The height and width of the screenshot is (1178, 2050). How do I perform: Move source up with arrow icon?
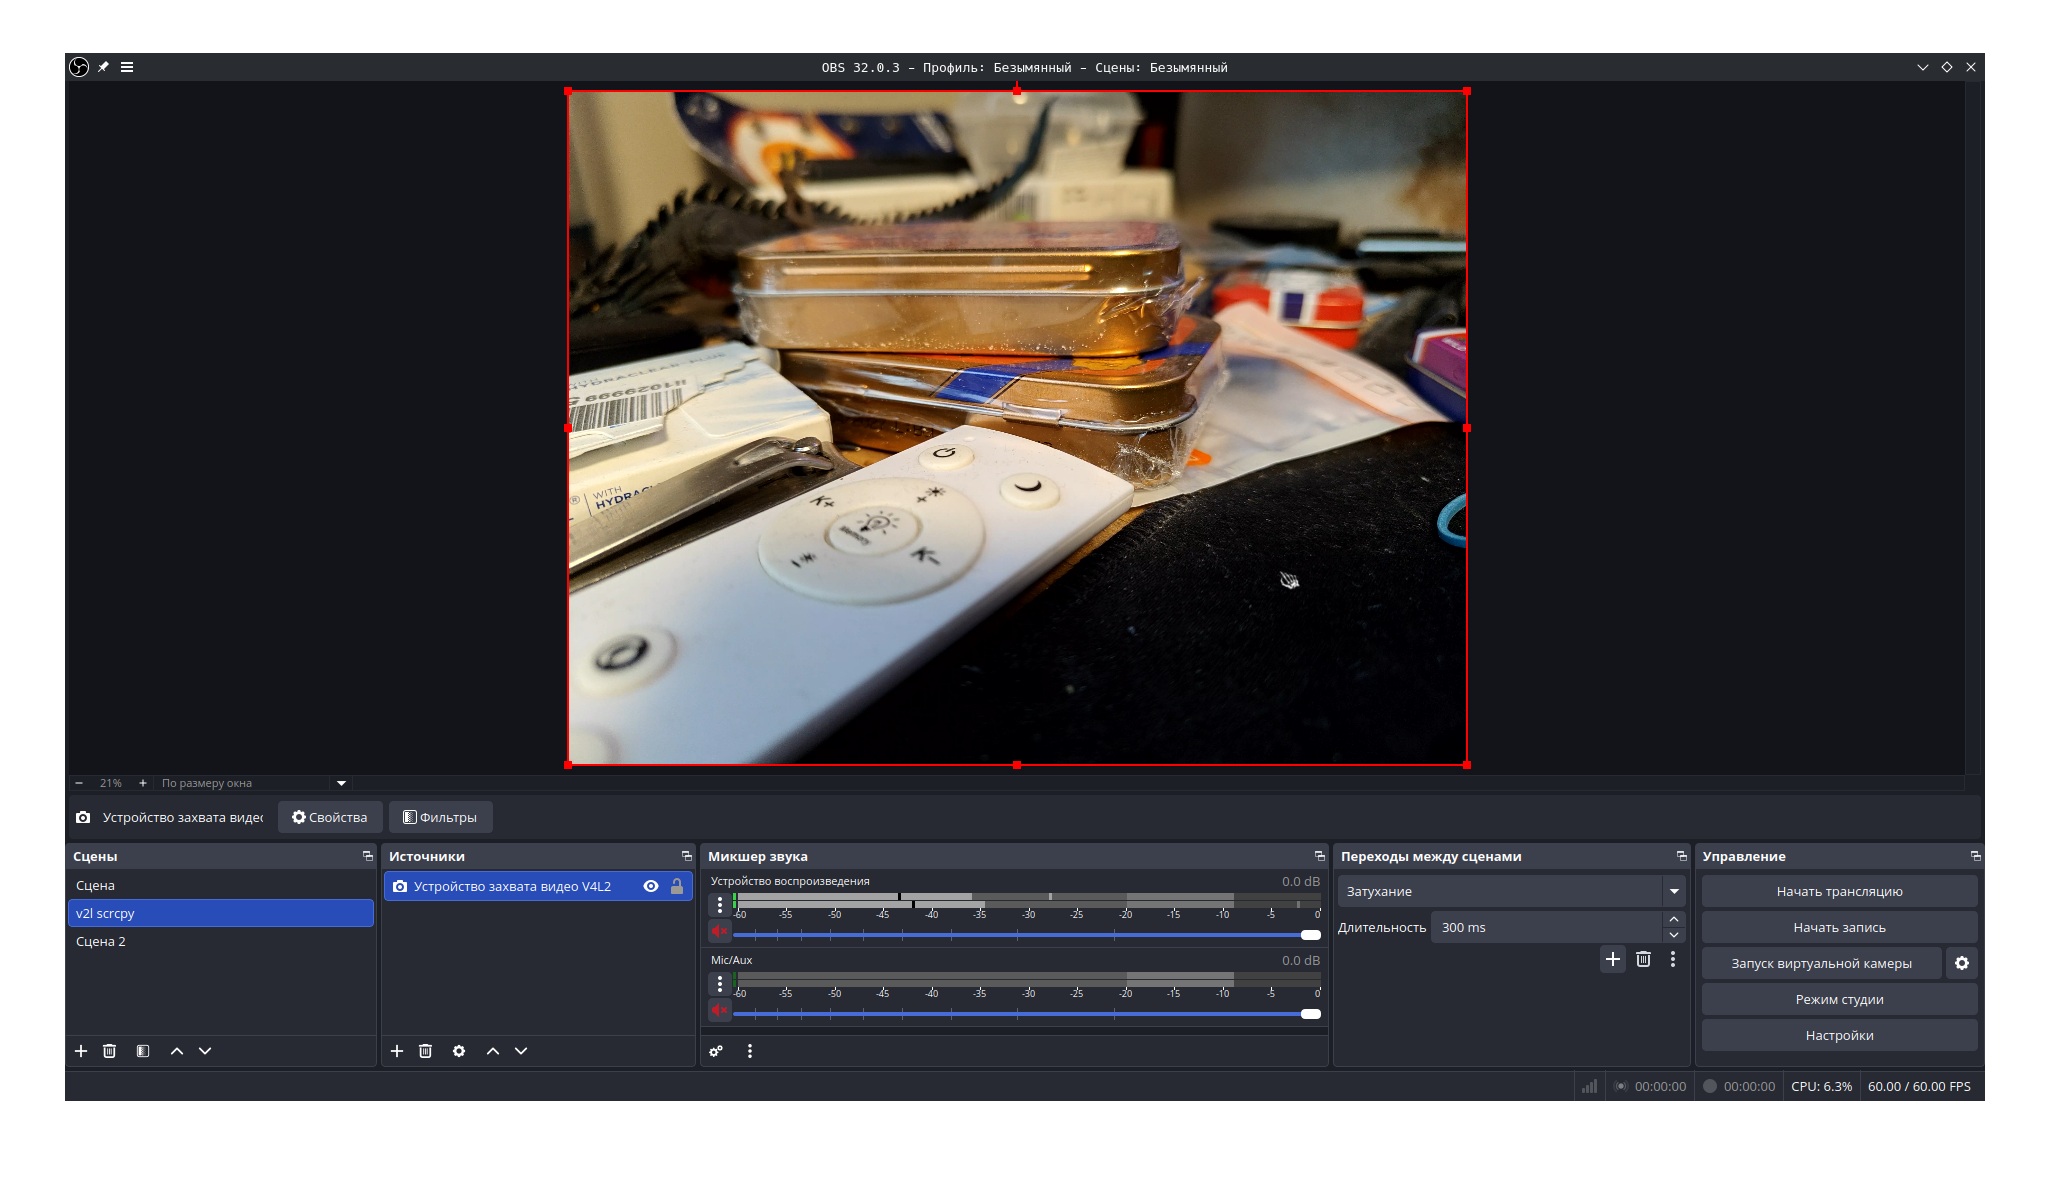[x=493, y=1051]
